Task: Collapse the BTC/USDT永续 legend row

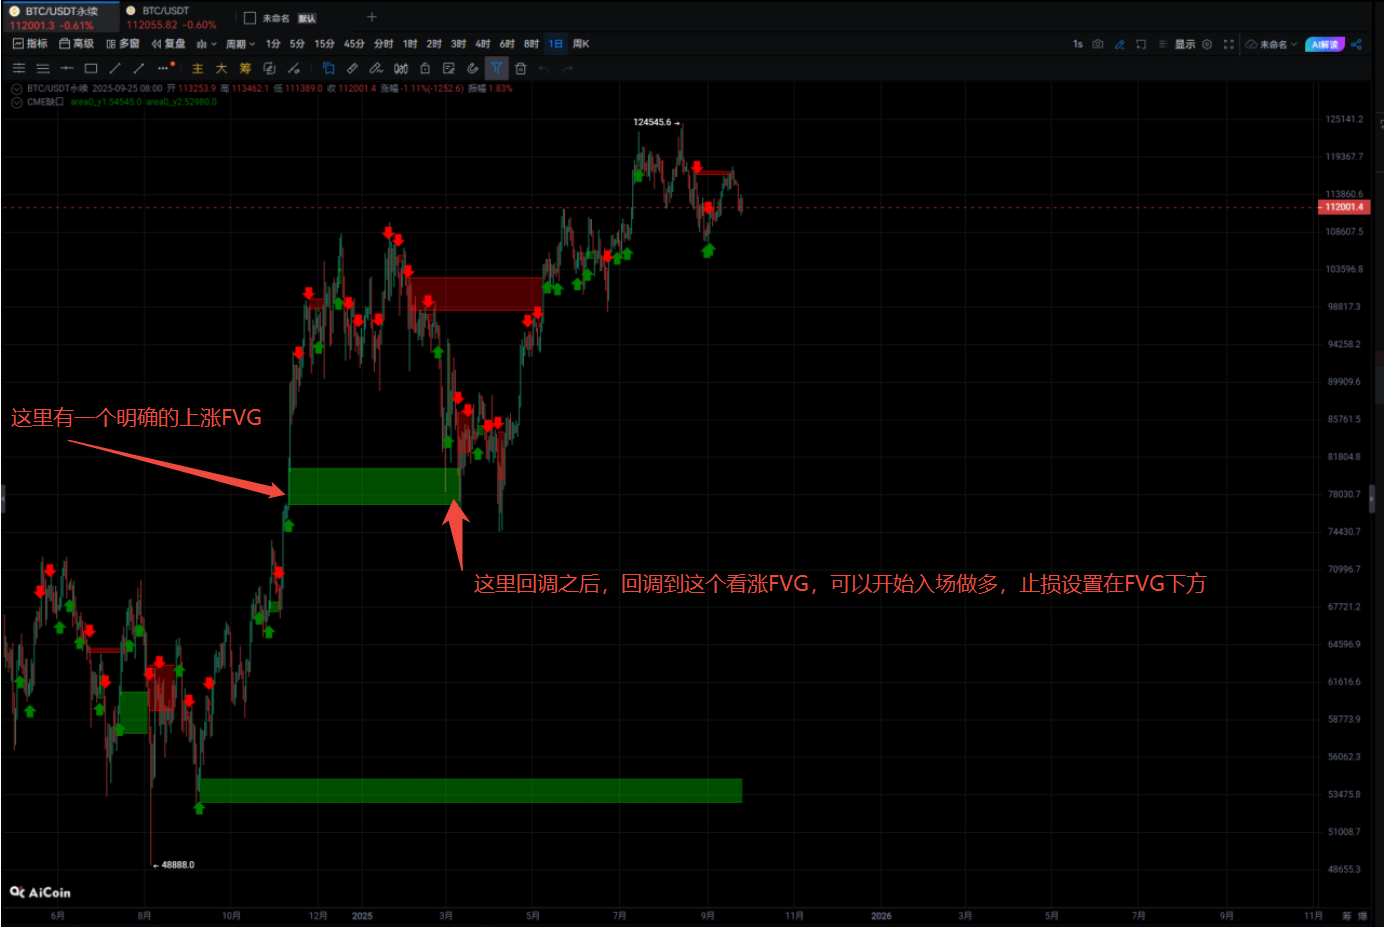Action: pyautogui.click(x=16, y=89)
